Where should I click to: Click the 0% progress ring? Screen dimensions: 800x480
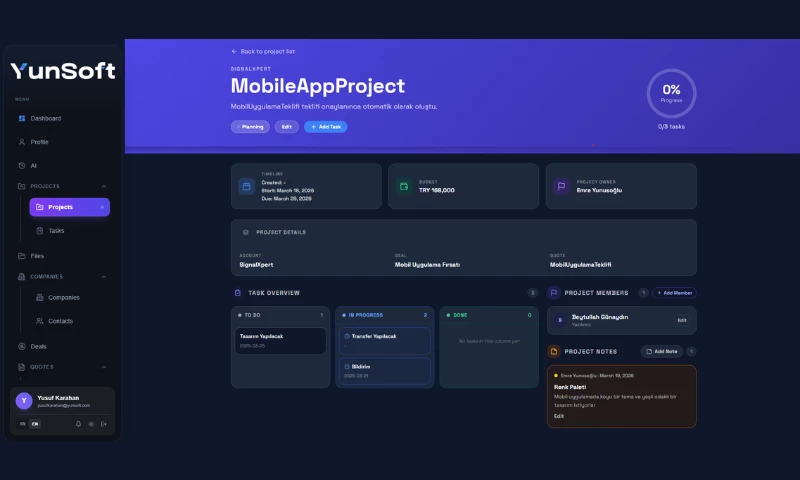[671, 93]
